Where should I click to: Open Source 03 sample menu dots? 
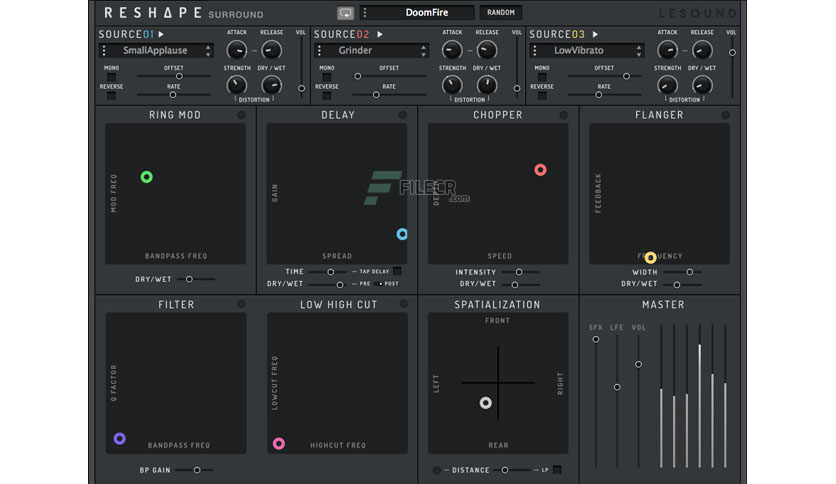coord(535,51)
